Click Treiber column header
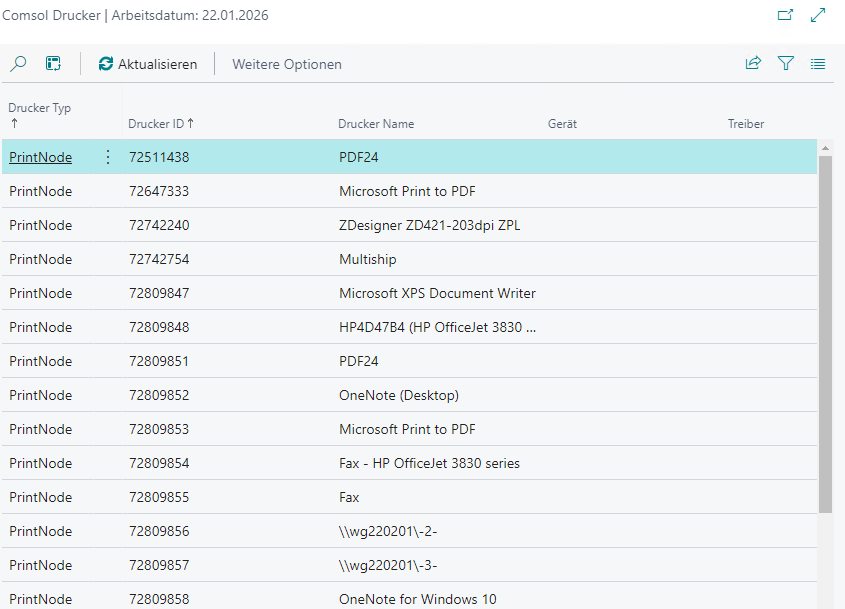The width and height of the screenshot is (845, 609). (746, 123)
